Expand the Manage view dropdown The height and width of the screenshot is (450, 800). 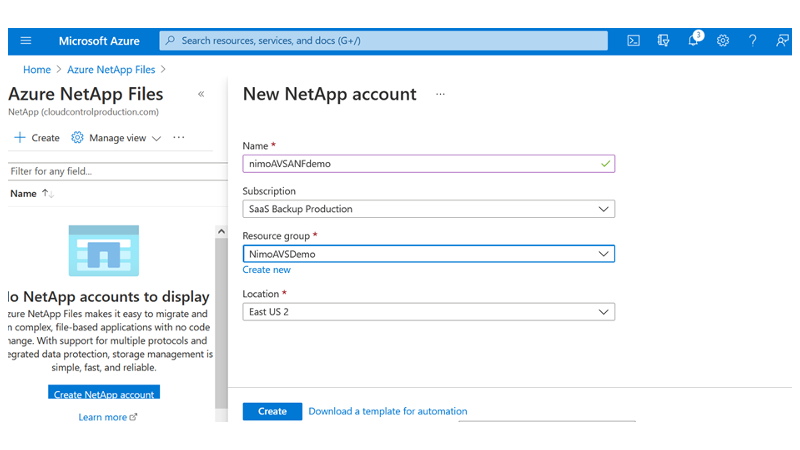116,138
